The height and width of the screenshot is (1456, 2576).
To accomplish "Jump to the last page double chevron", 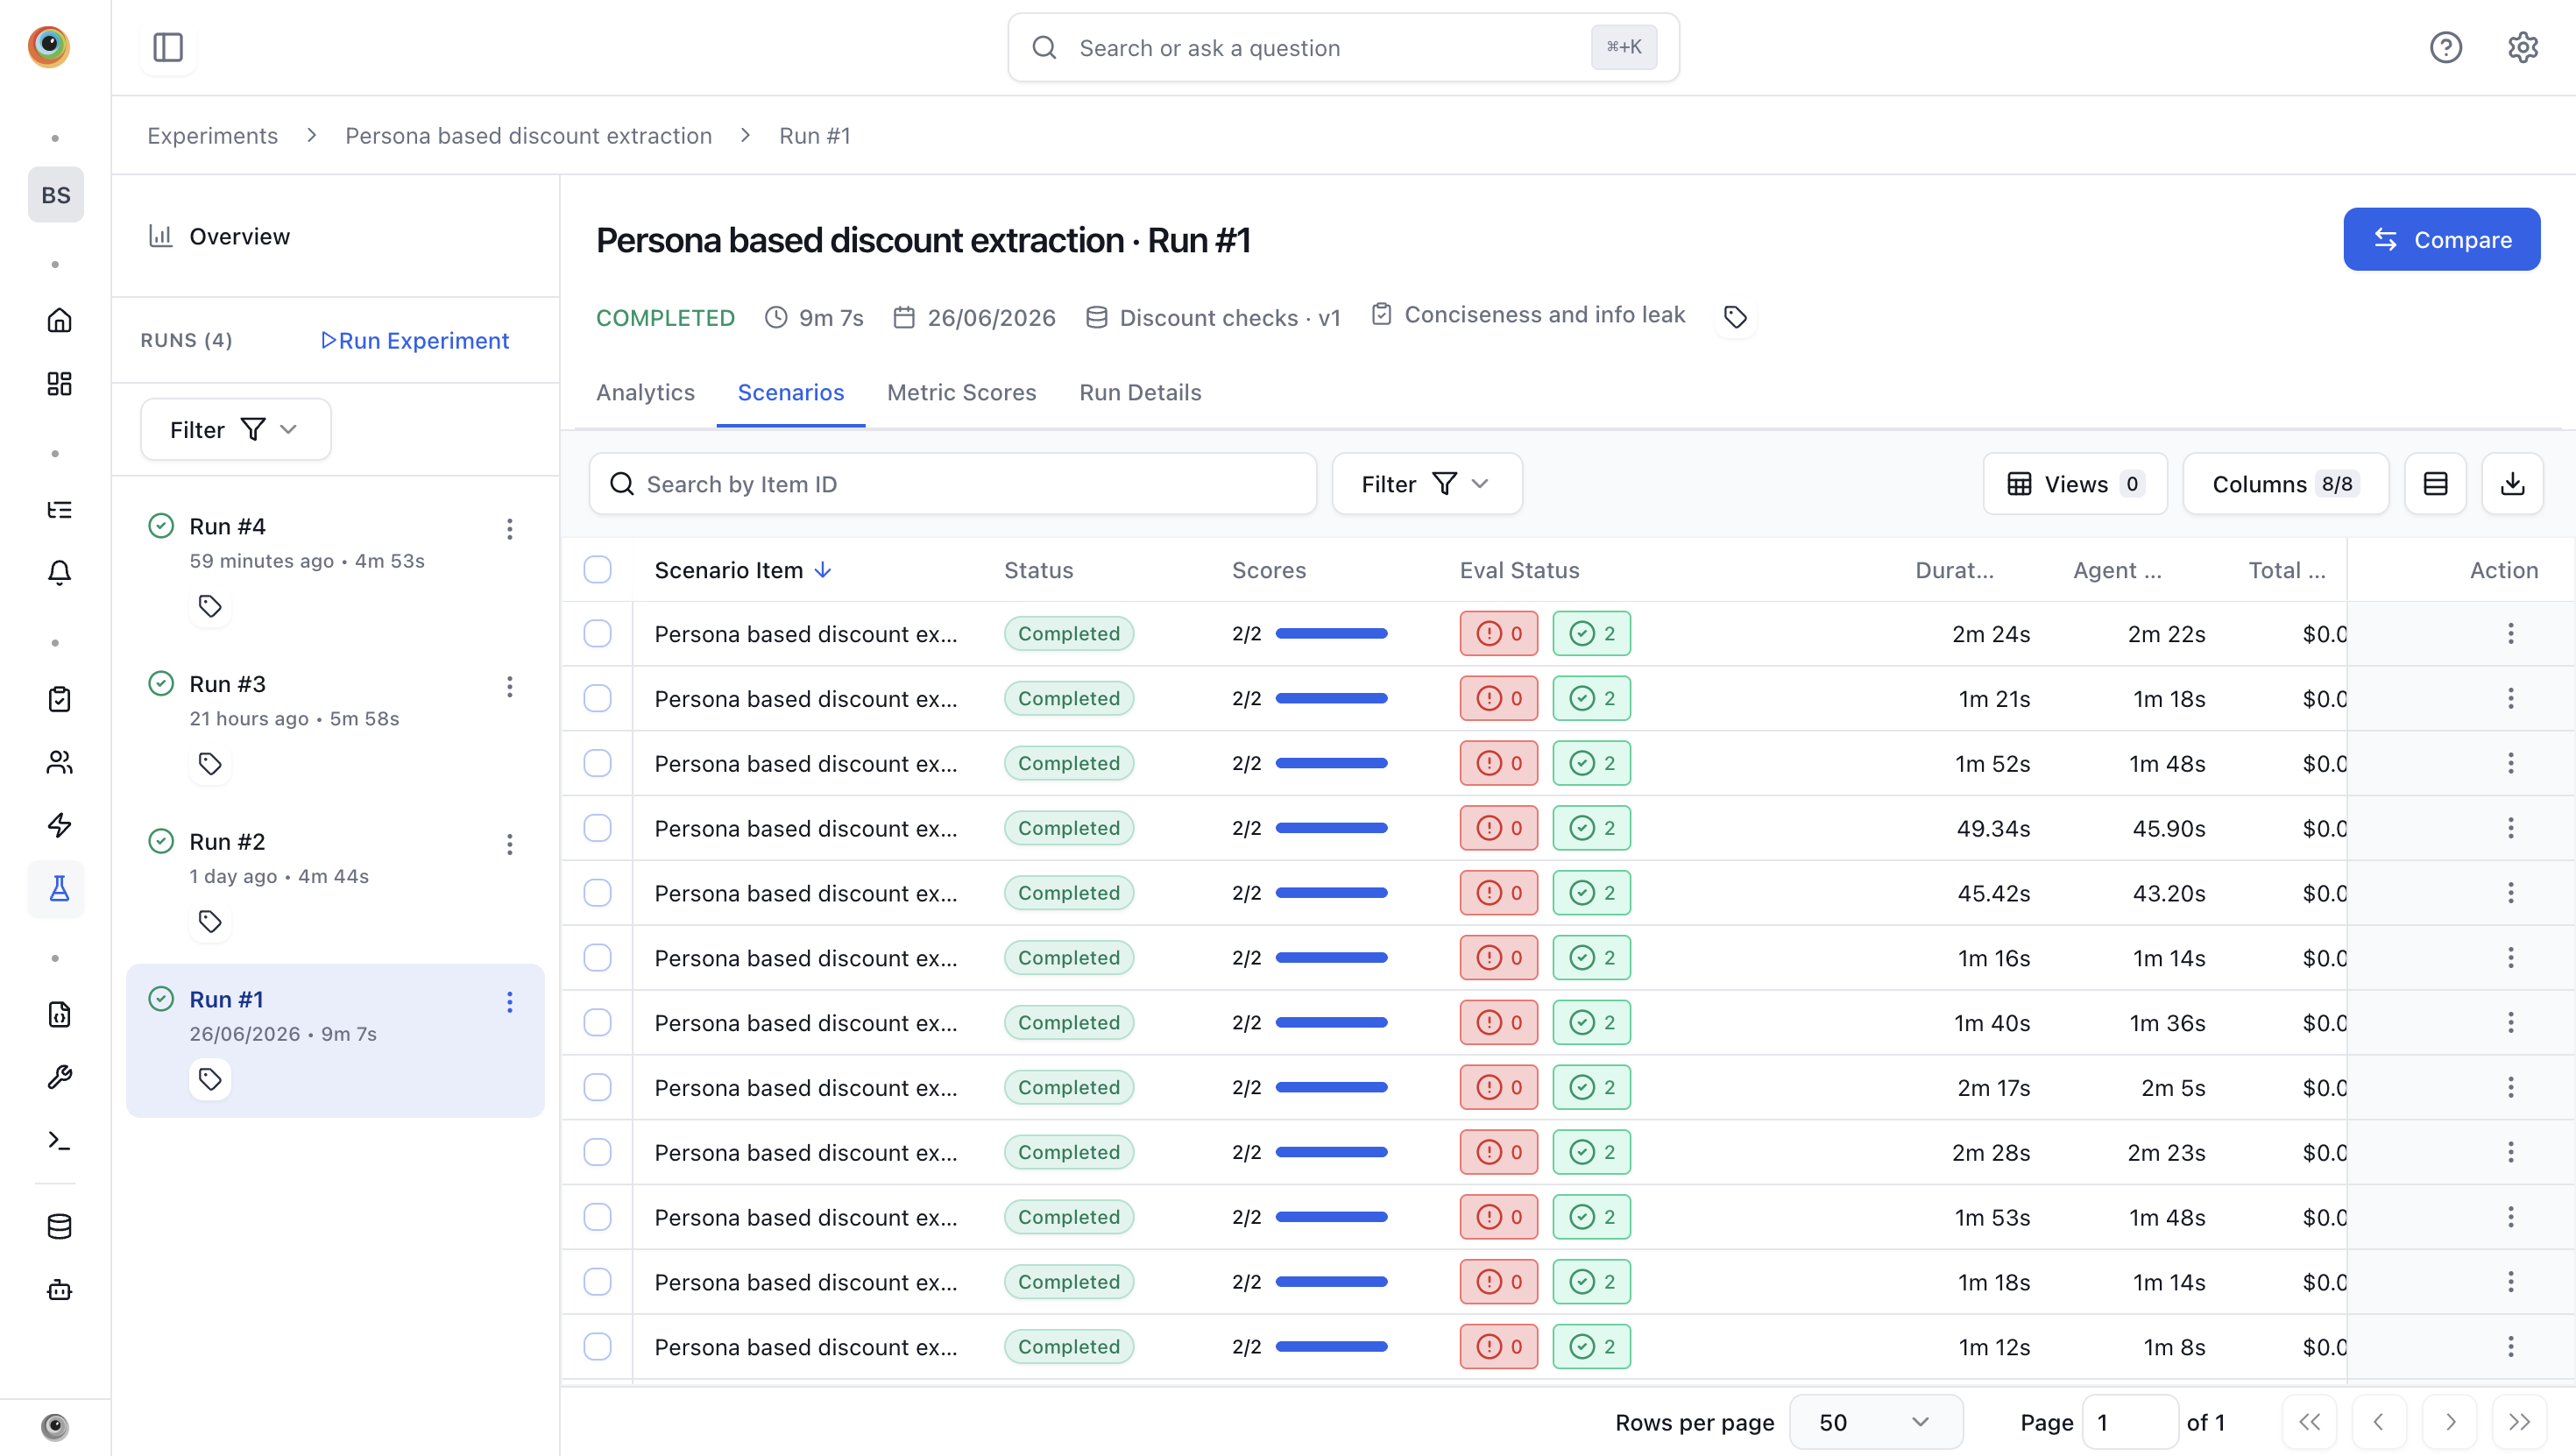I will tap(2520, 1422).
